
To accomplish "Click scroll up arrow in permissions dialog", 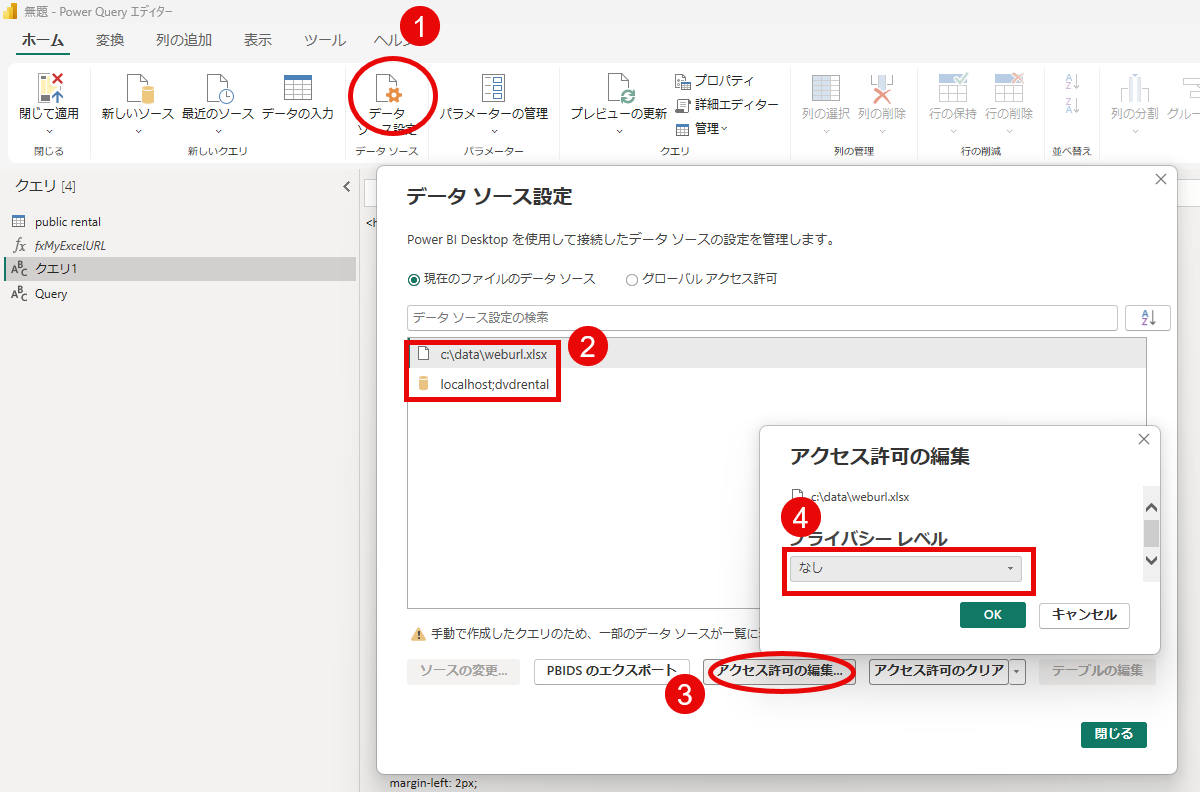I will coord(1151,508).
